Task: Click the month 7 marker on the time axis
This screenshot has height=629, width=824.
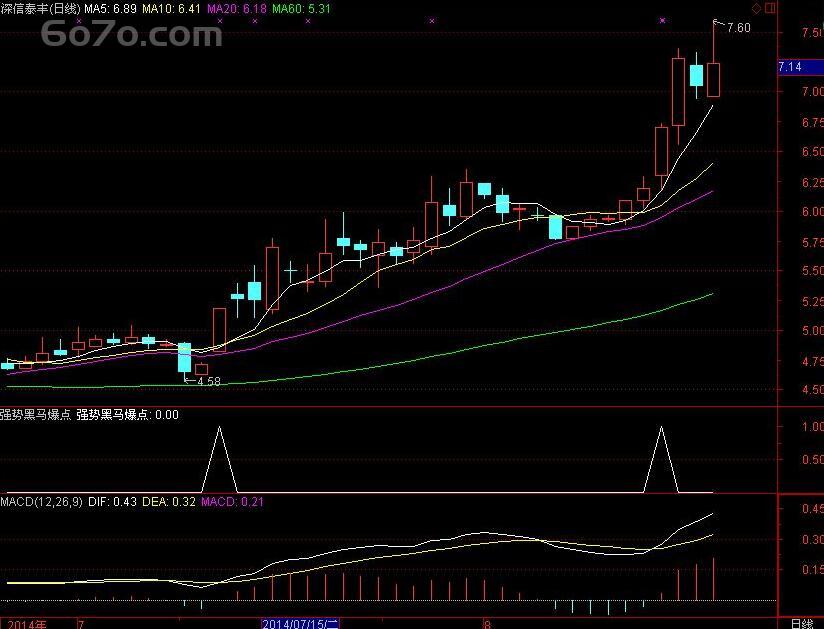Action: (80, 624)
